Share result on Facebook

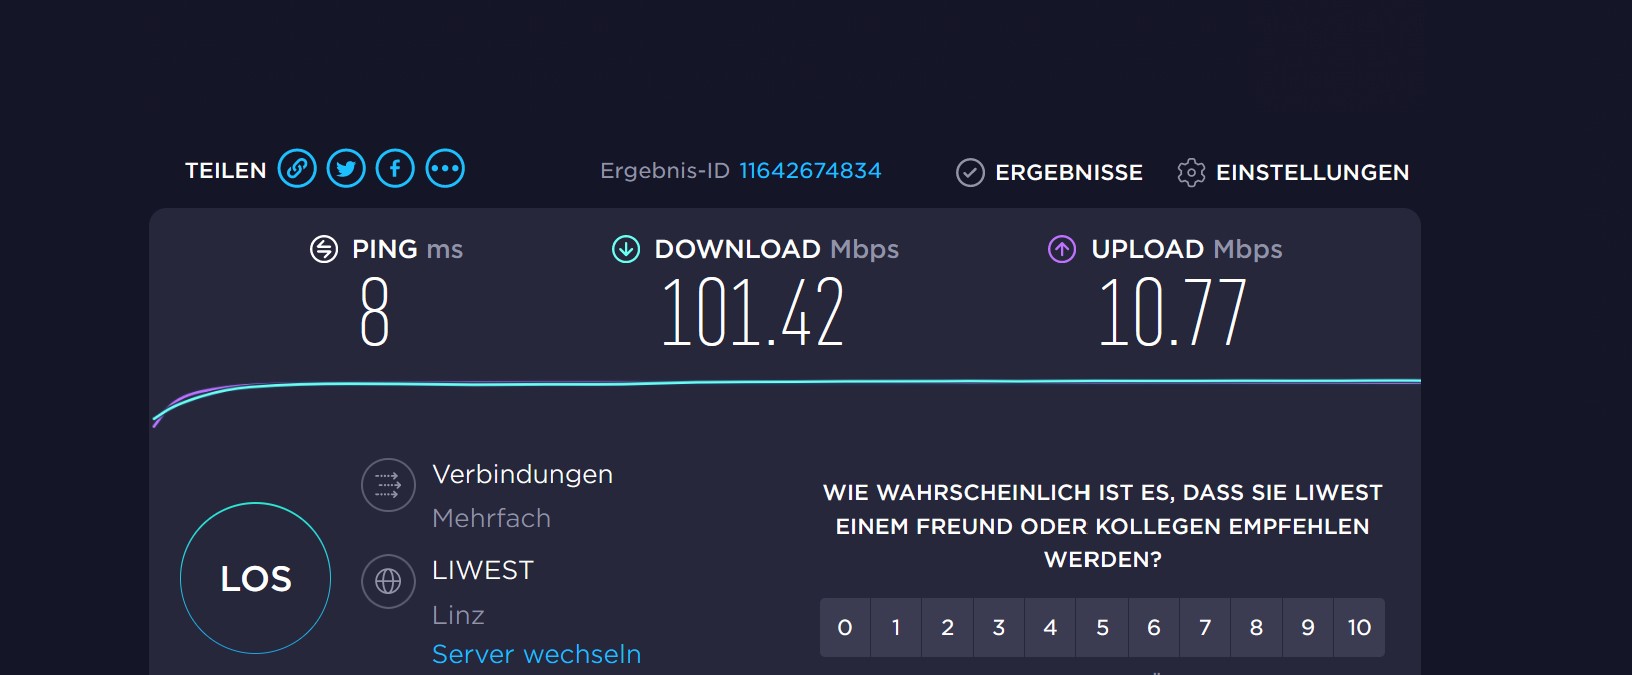pos(395,169)
